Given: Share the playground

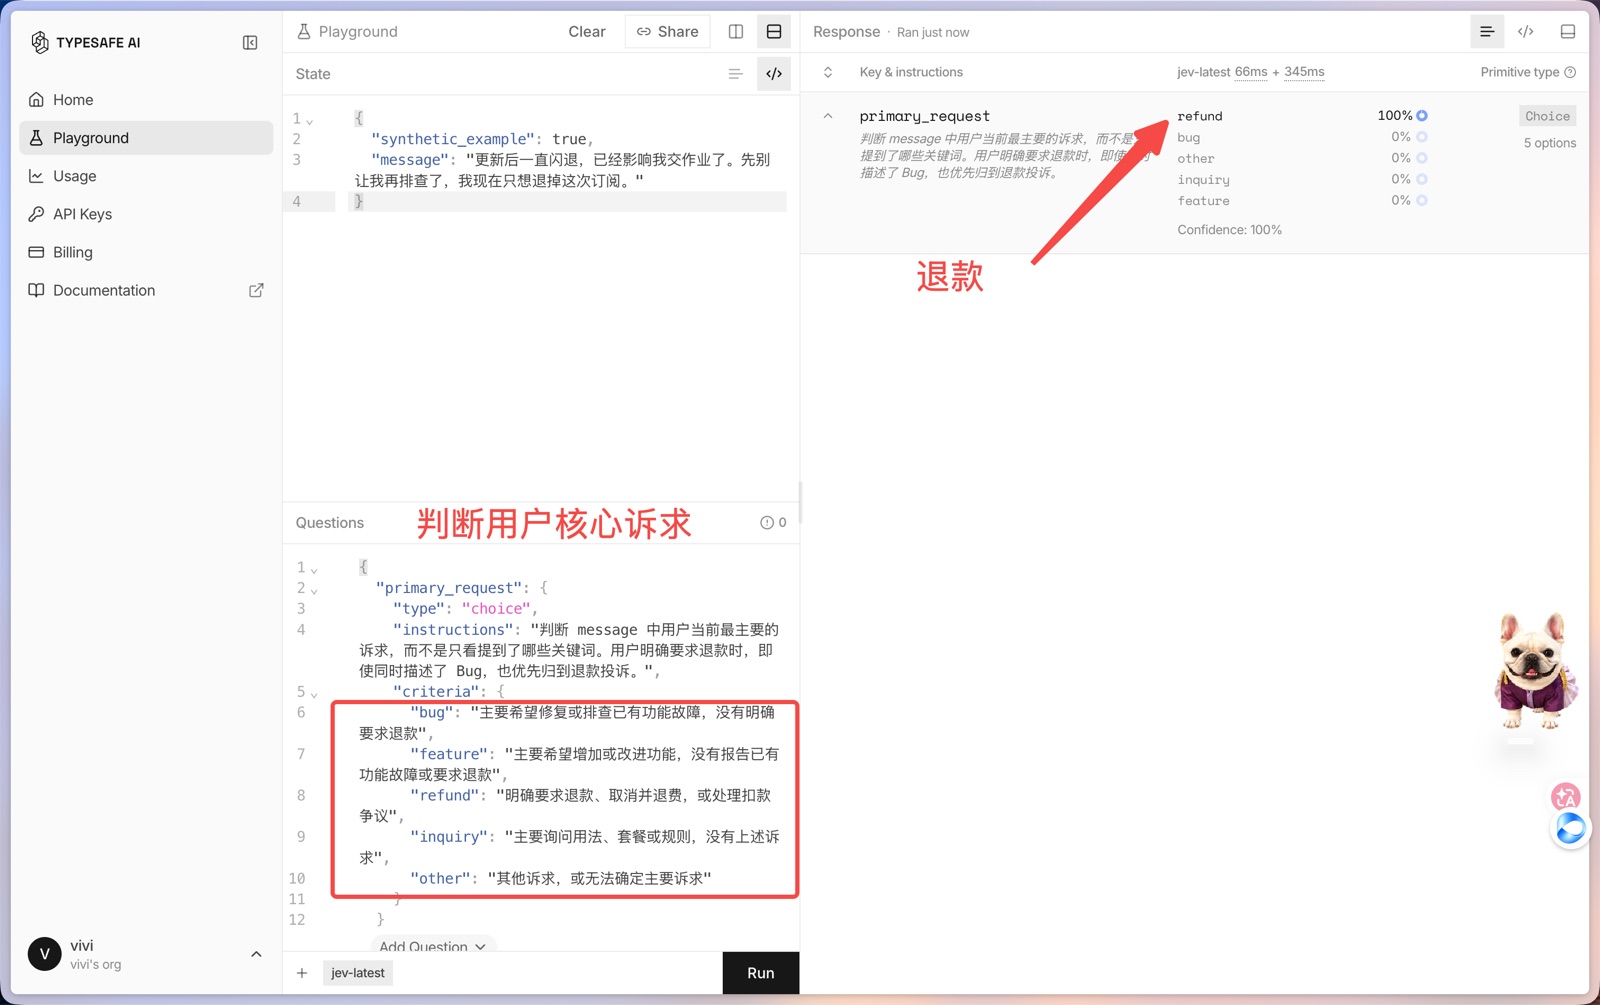Looking at the screenshot, I should [668, 32].
